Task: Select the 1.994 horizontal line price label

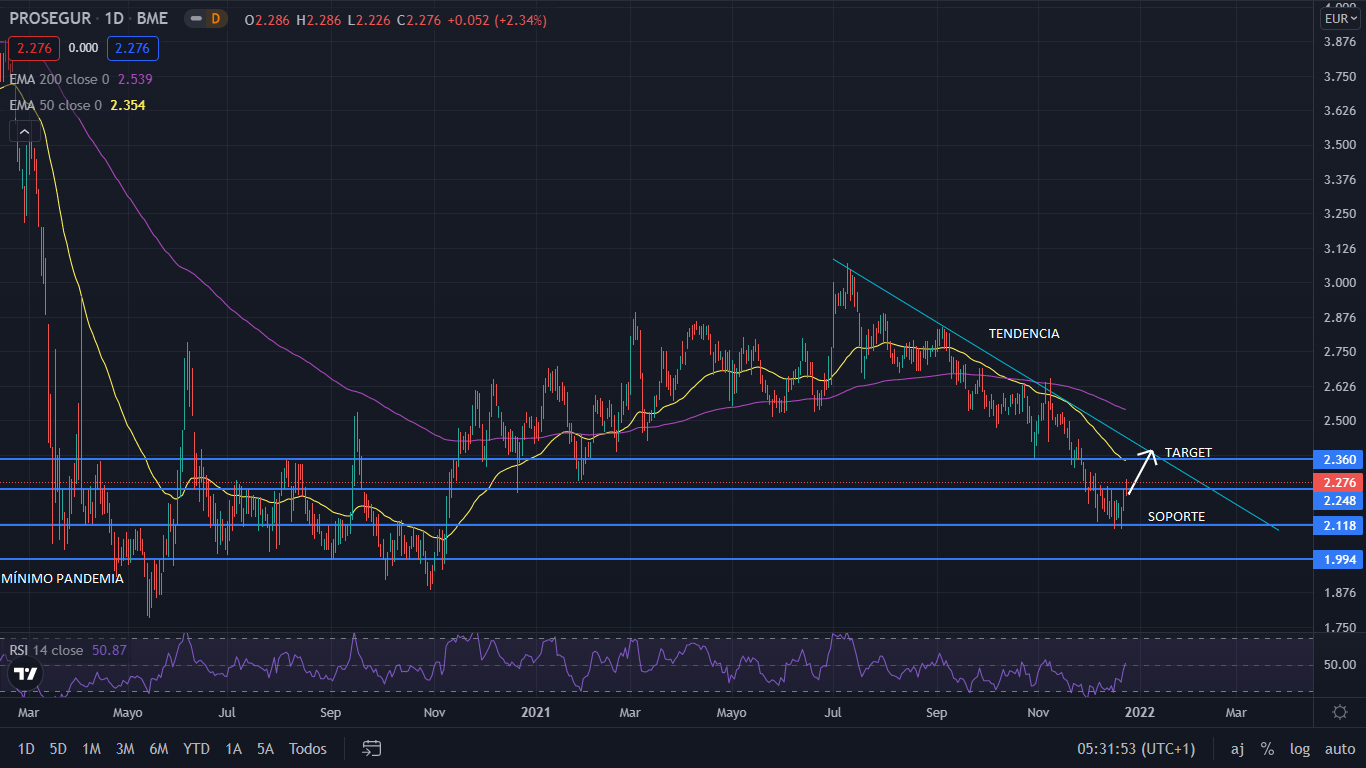Action: (1338, 559)
